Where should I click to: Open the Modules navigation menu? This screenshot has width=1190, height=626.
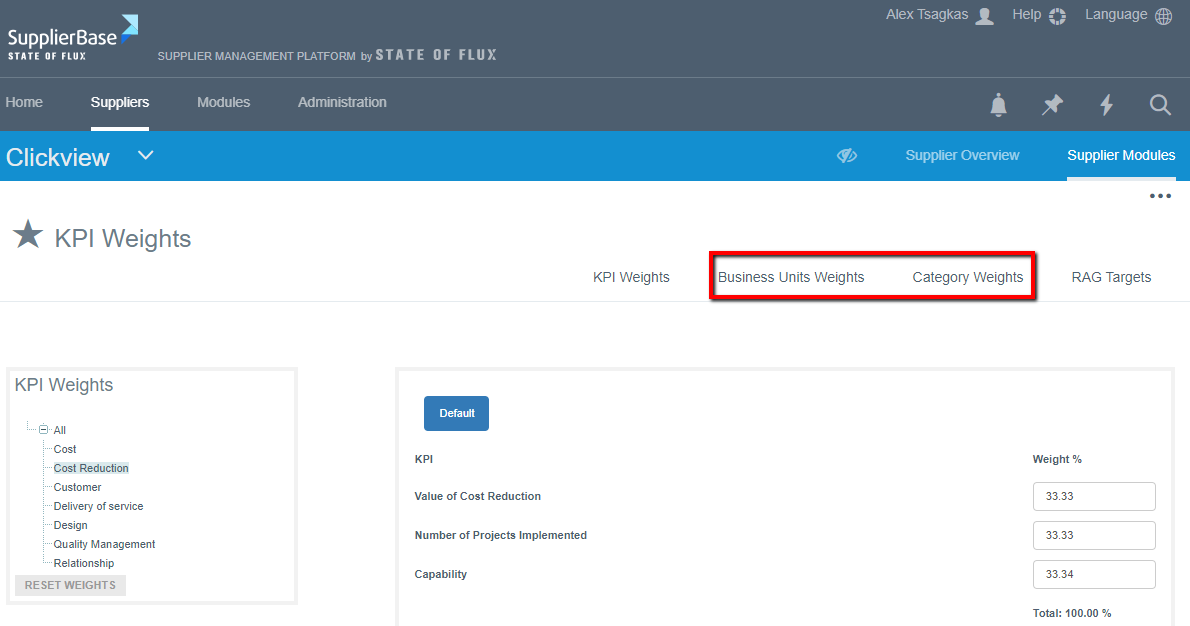click(x=223, y=102)
